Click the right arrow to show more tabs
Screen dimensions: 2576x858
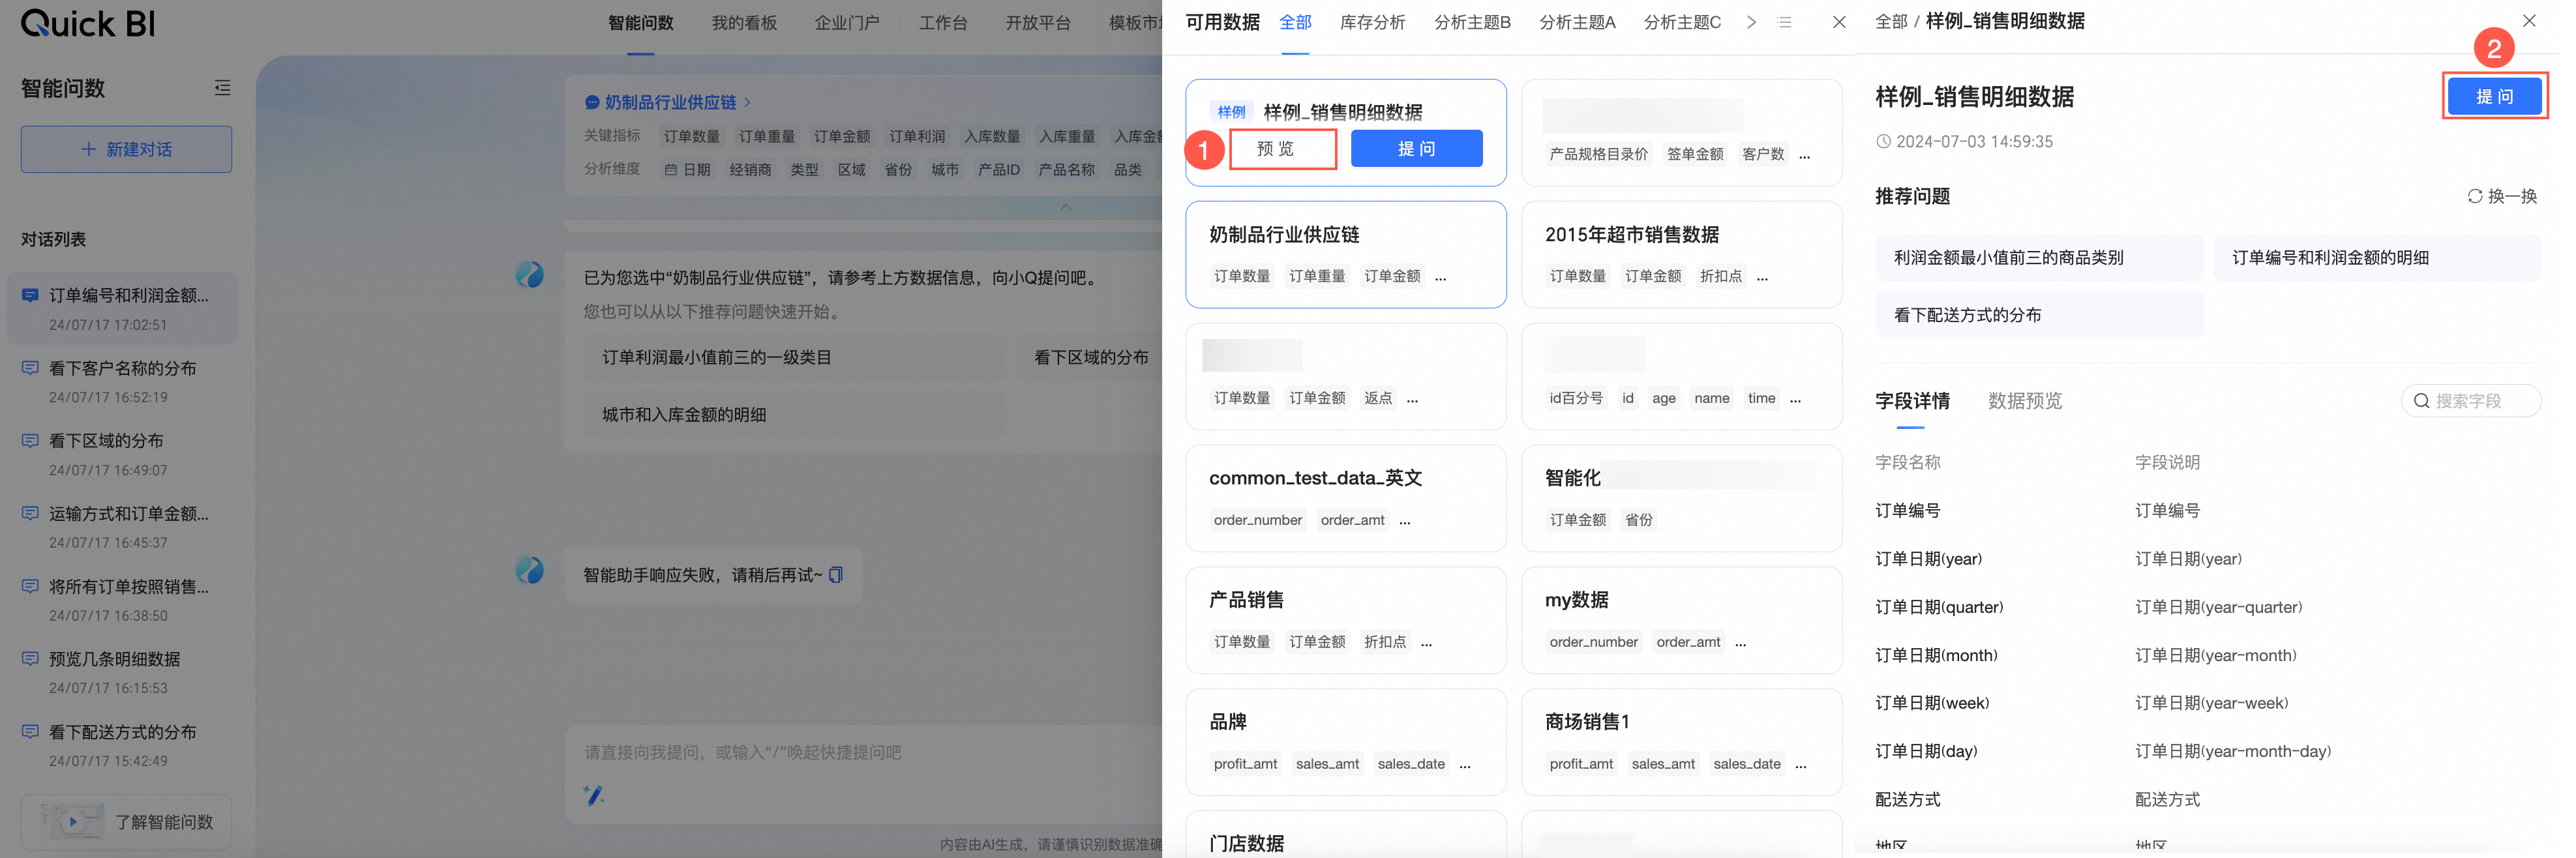1751,22
